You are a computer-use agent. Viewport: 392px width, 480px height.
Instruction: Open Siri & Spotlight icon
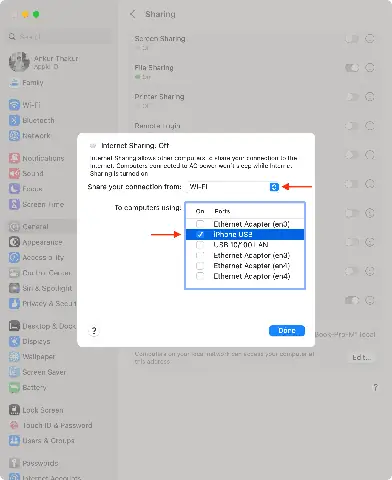point(14,288)
